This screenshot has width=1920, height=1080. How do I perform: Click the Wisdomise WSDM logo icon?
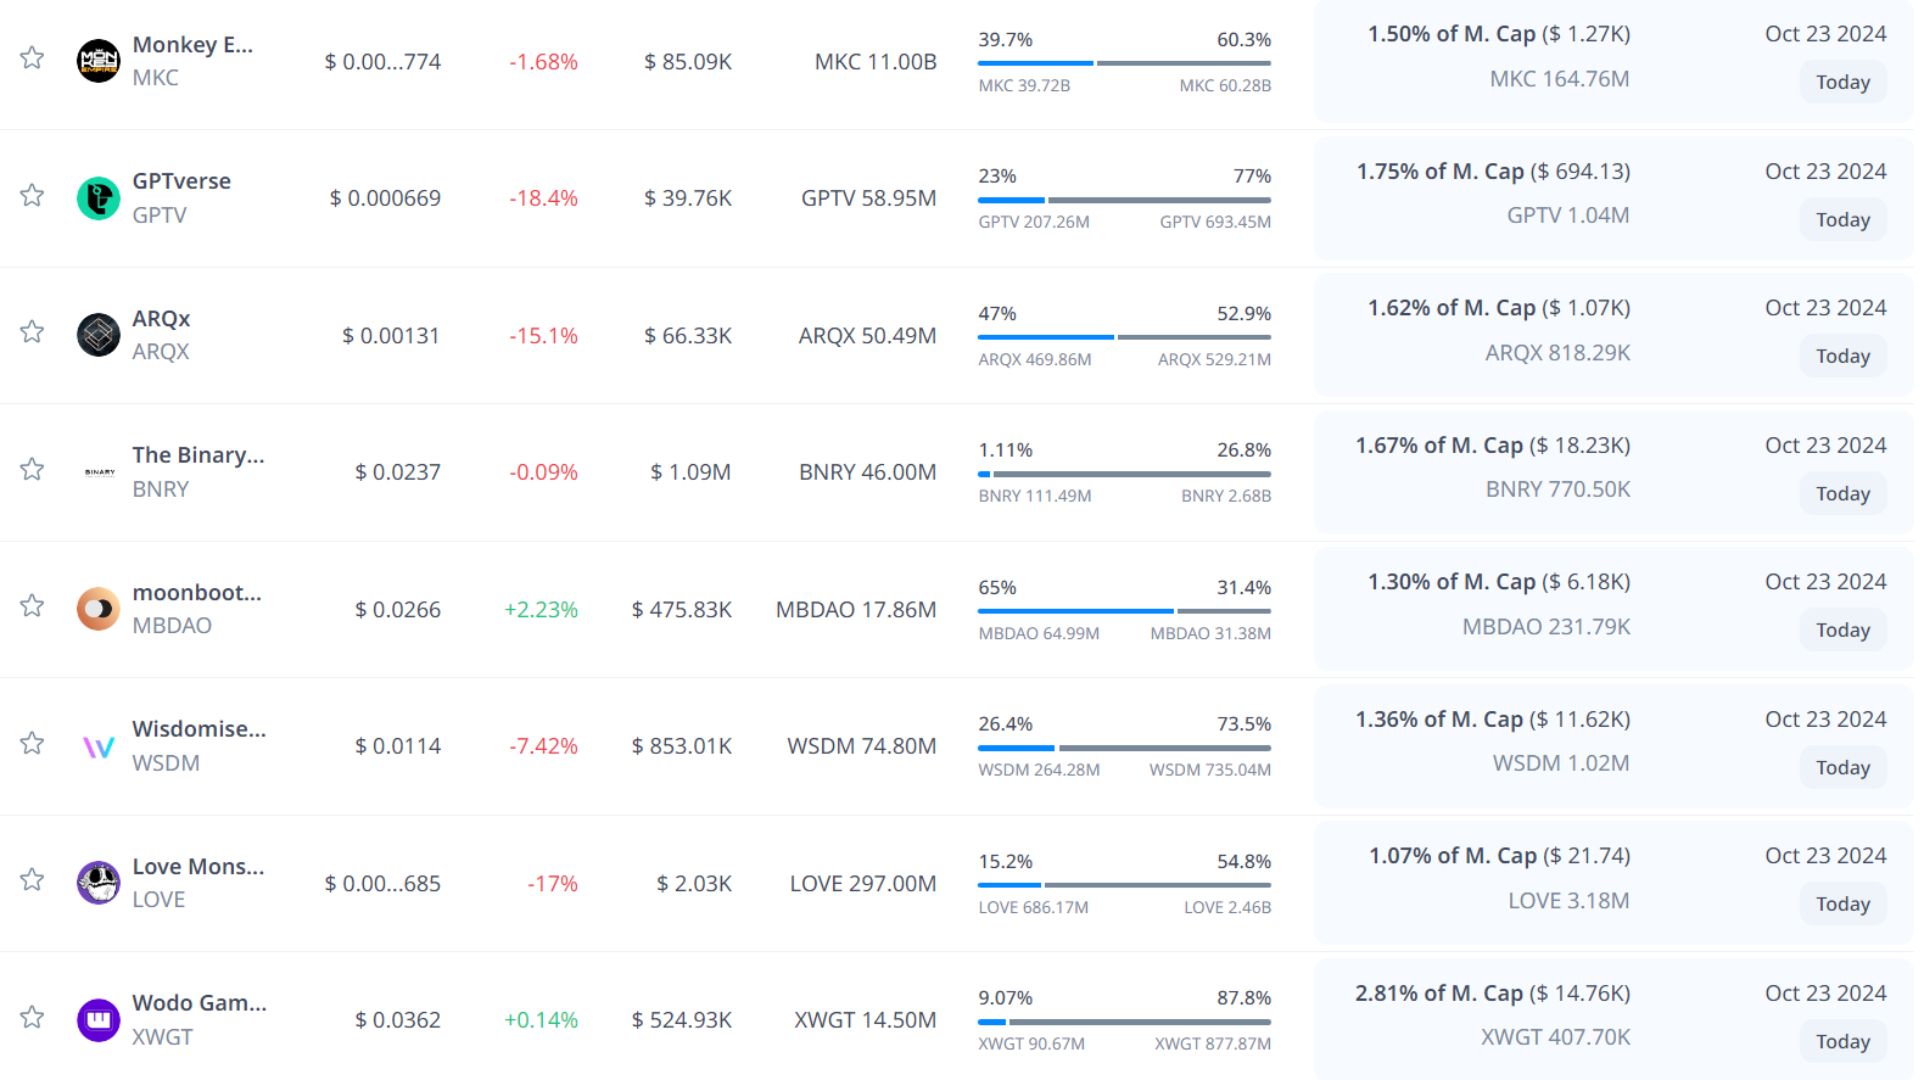coord(98,746)
